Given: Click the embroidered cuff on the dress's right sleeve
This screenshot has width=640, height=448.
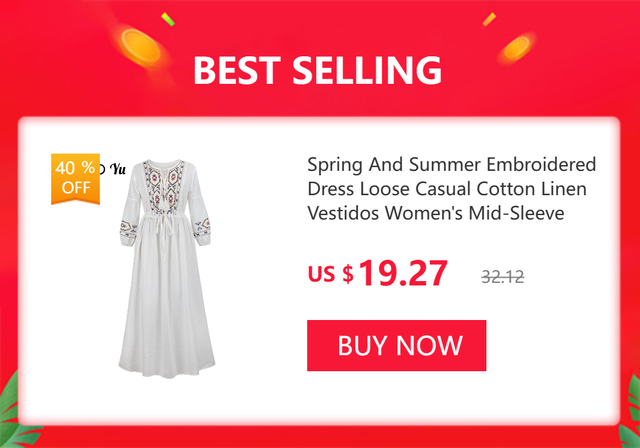Looking at the screenshot, I should [x=202, y=228].
